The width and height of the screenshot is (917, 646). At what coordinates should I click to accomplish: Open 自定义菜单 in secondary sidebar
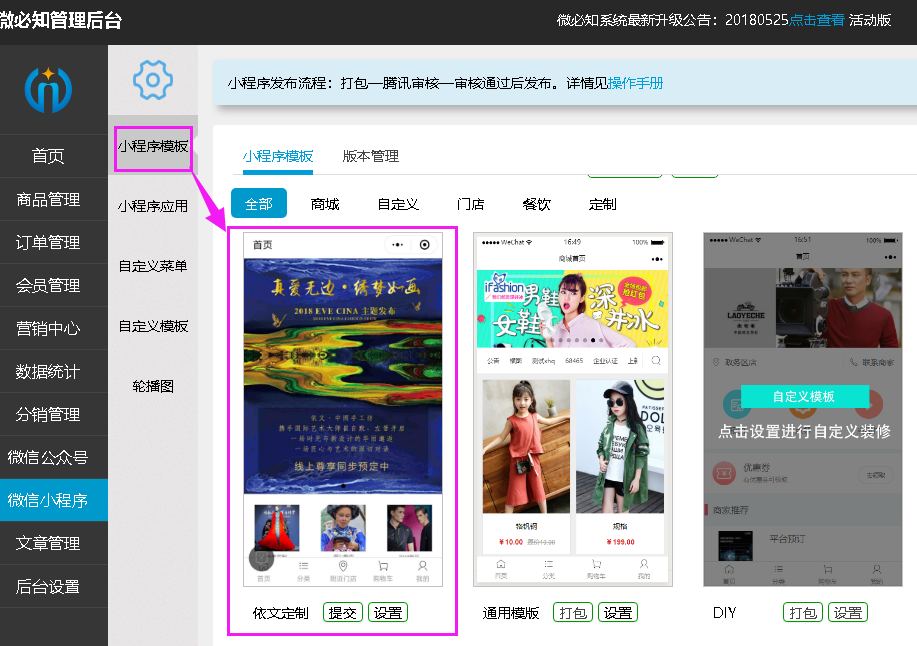[153, 266]
